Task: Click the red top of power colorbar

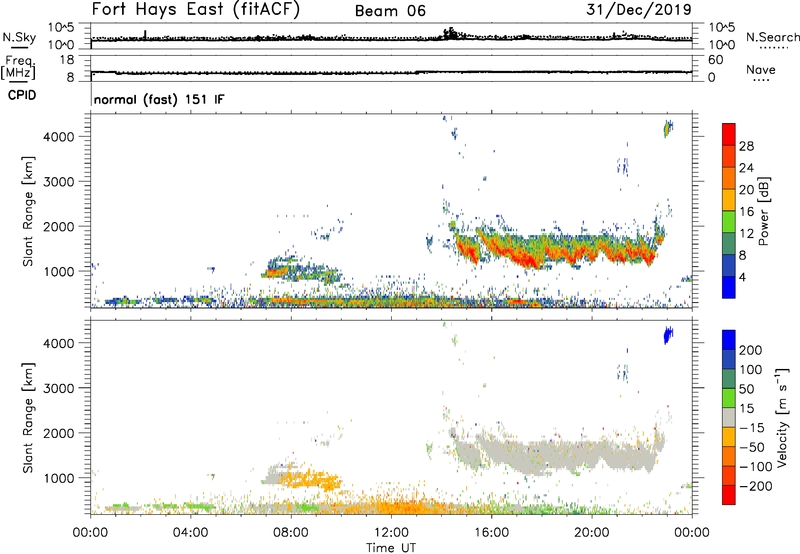Action: click(x=729, y=132)
